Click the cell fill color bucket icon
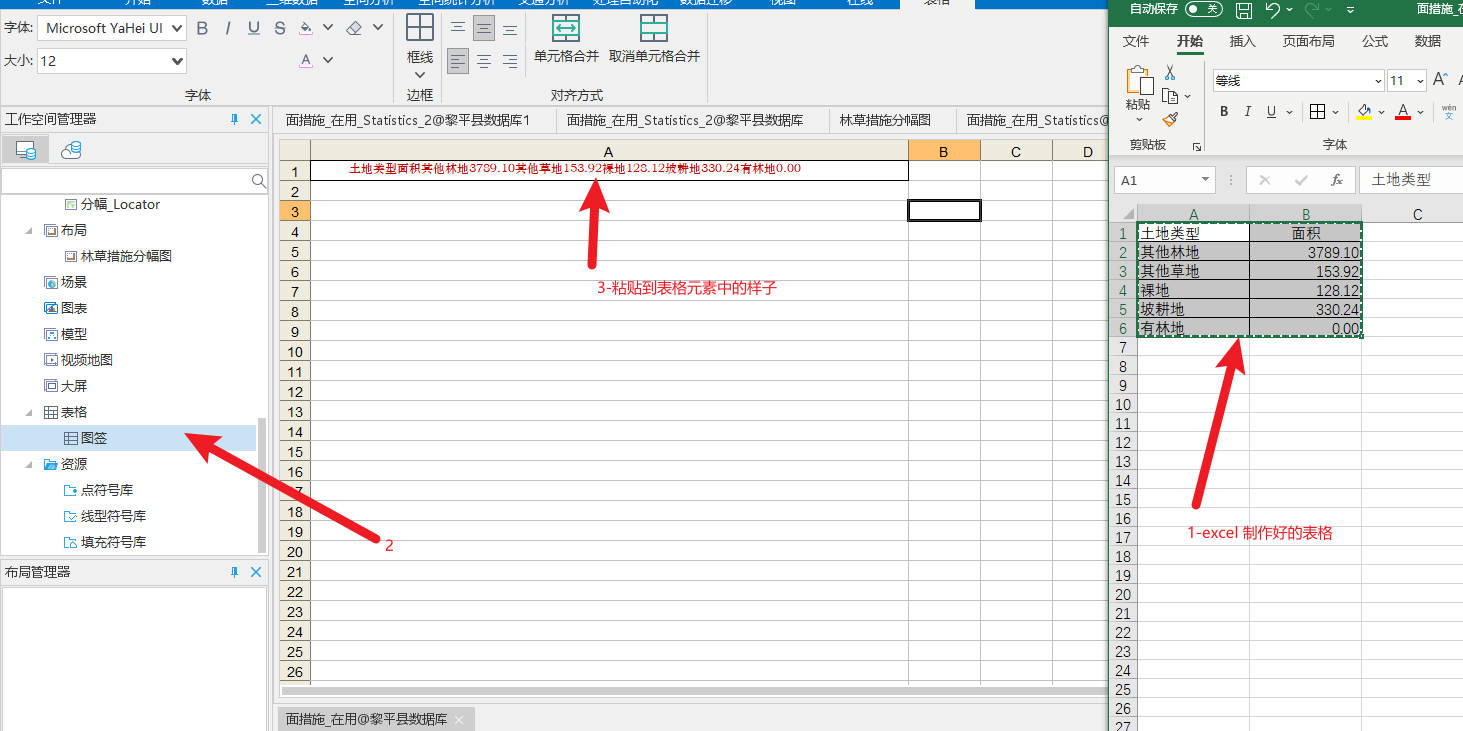Image resolution: width=1463 pixels, height=731 pixels. [x=306, y=29]
